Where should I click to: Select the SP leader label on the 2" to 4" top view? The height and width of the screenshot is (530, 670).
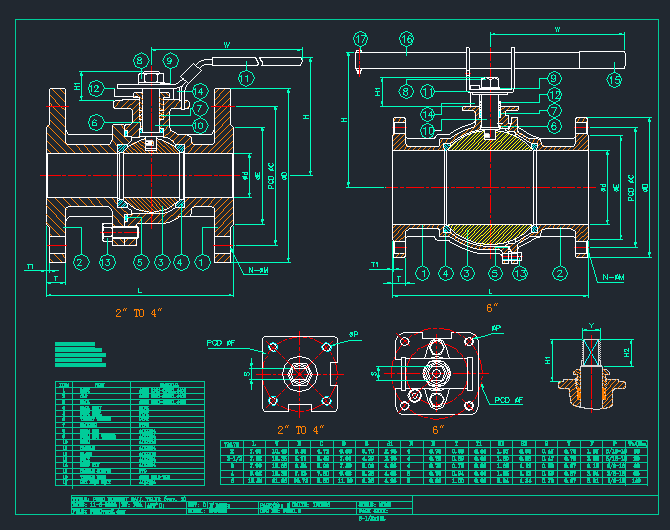354,335
